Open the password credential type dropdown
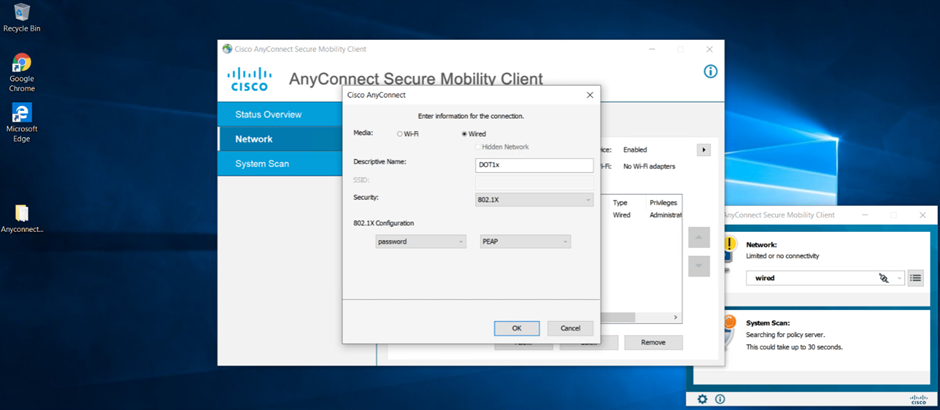Image resolution: width=940 pixels, height=410 pixels. point(420,242)
